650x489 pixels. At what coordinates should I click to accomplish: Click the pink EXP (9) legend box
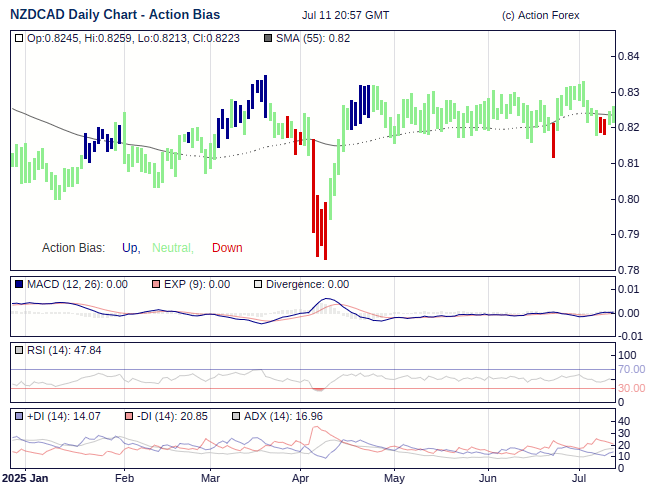(155, 285)
